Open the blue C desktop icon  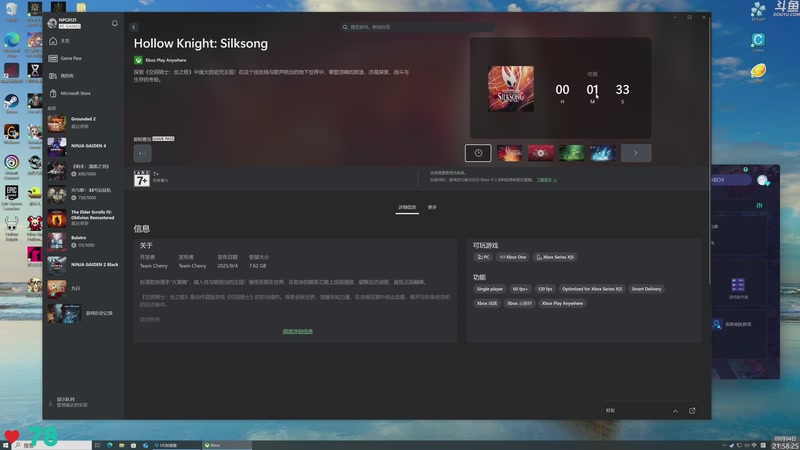[758, 42]
